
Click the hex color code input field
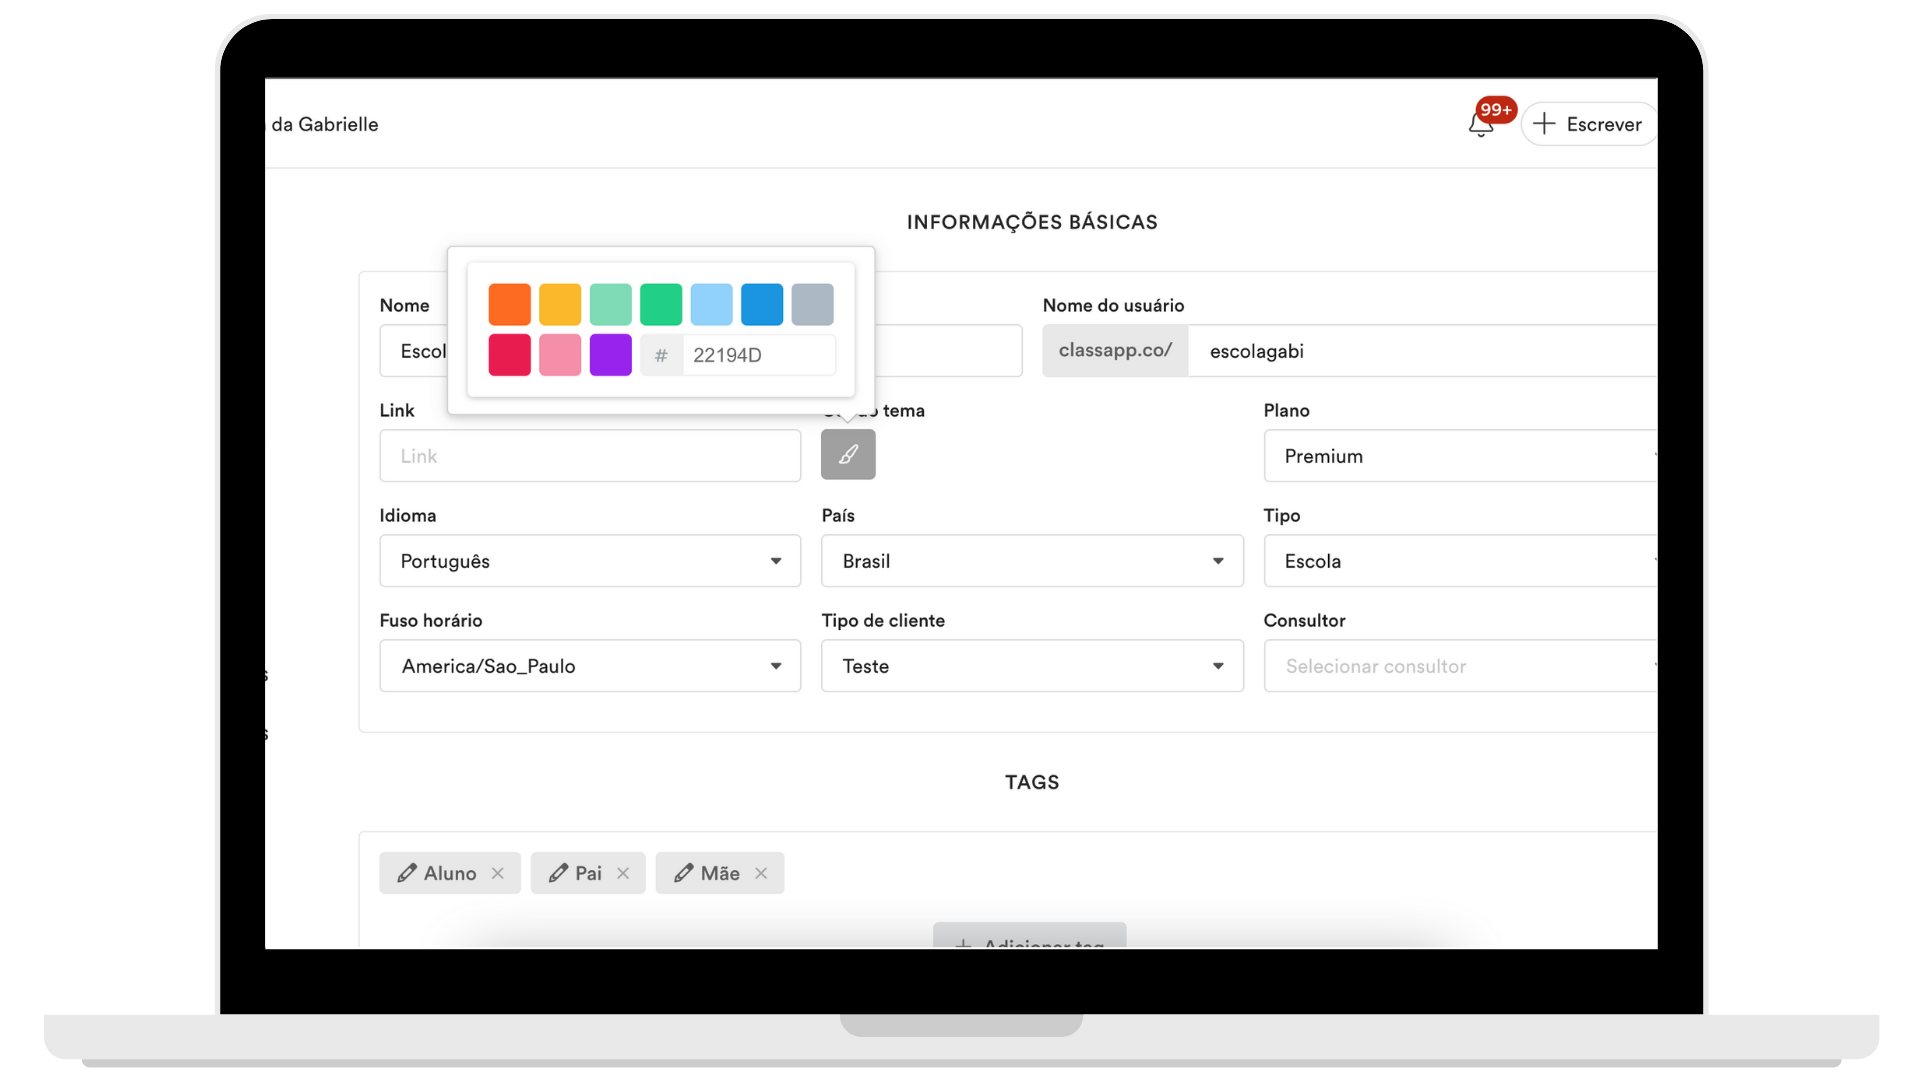coord(759,355)
